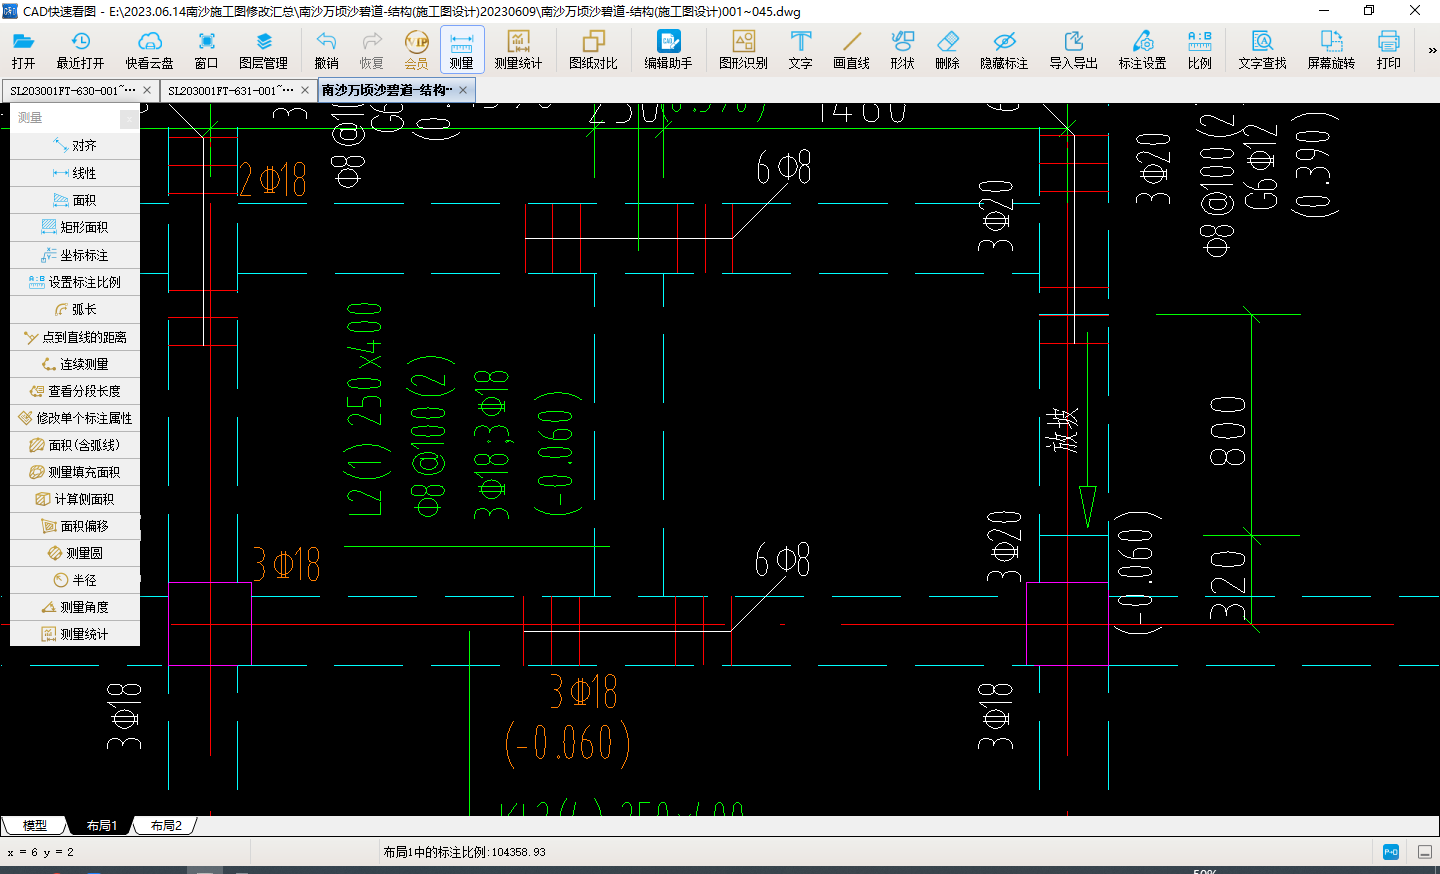Image resolution: width=1440 pixels, height=874 pixels.
Task: Switch to 布局1 layout tab
Action: click(x=101, y=825)
